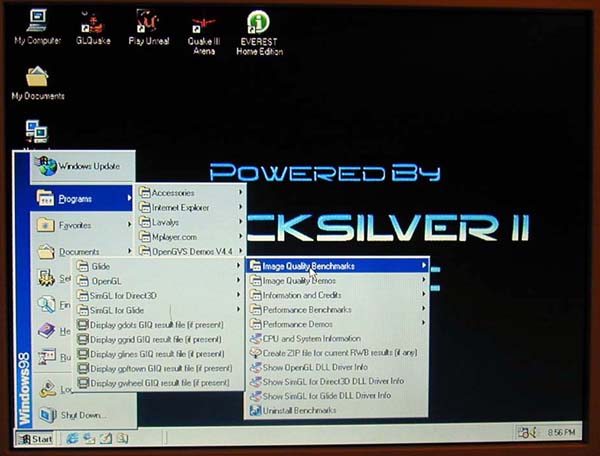Expand the Performance Benchmarks submenu arrow
The width and height of the screenshot is (600, 456).
[424, 308]
